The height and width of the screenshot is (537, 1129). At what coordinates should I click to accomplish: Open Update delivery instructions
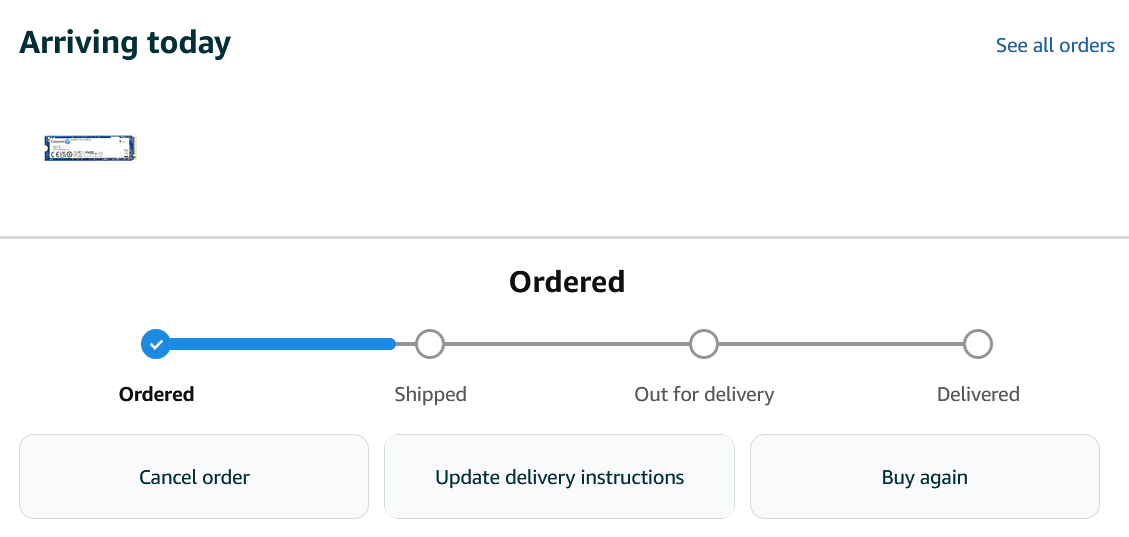pos(559,477)
